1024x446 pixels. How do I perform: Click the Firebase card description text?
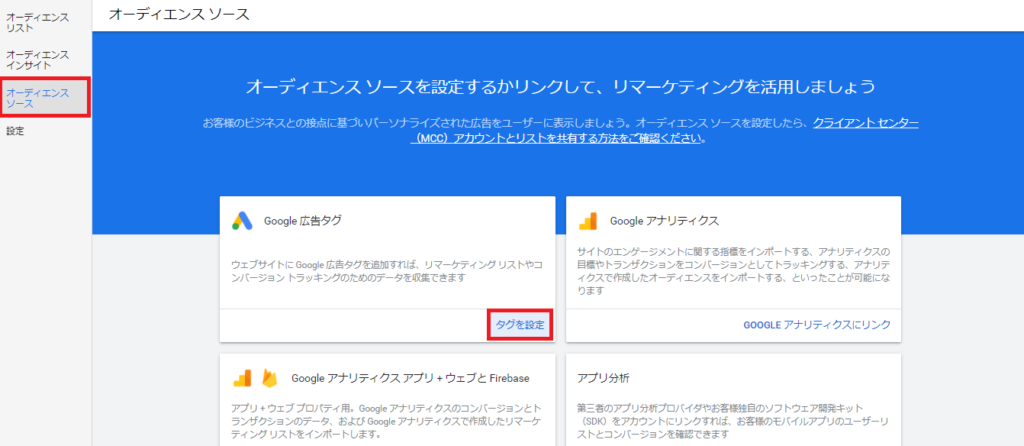(387, 421)
